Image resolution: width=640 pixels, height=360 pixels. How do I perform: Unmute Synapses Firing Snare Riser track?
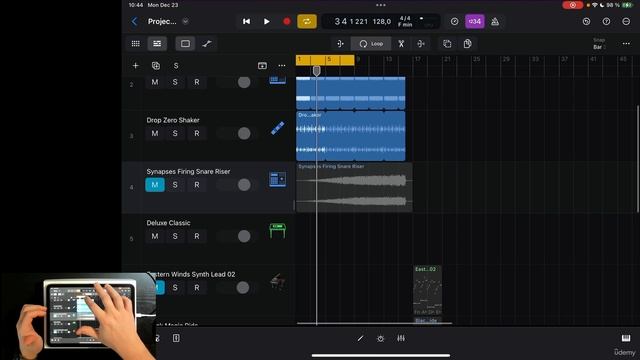click(155, 185)
